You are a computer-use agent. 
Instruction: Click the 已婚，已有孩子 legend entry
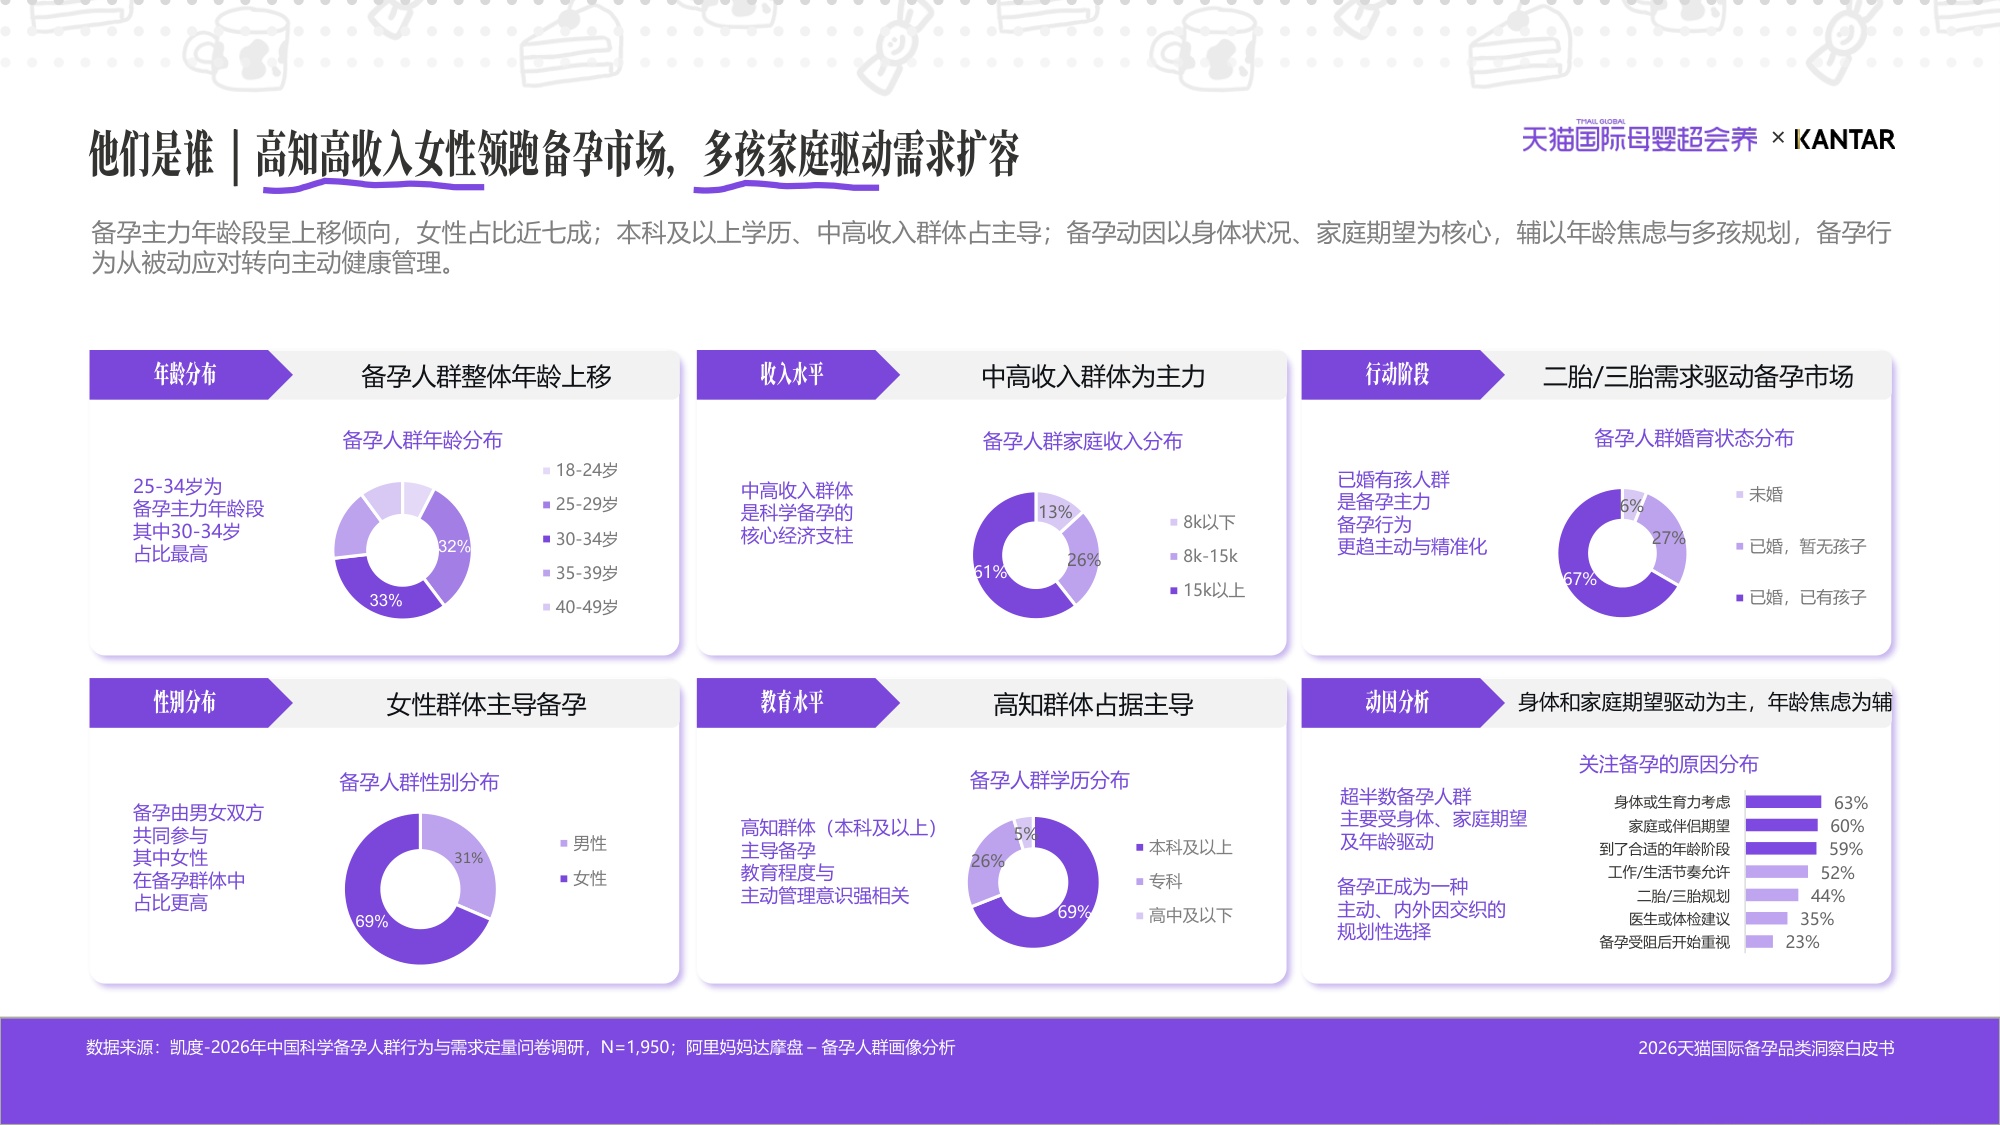tap(1801, 597)
